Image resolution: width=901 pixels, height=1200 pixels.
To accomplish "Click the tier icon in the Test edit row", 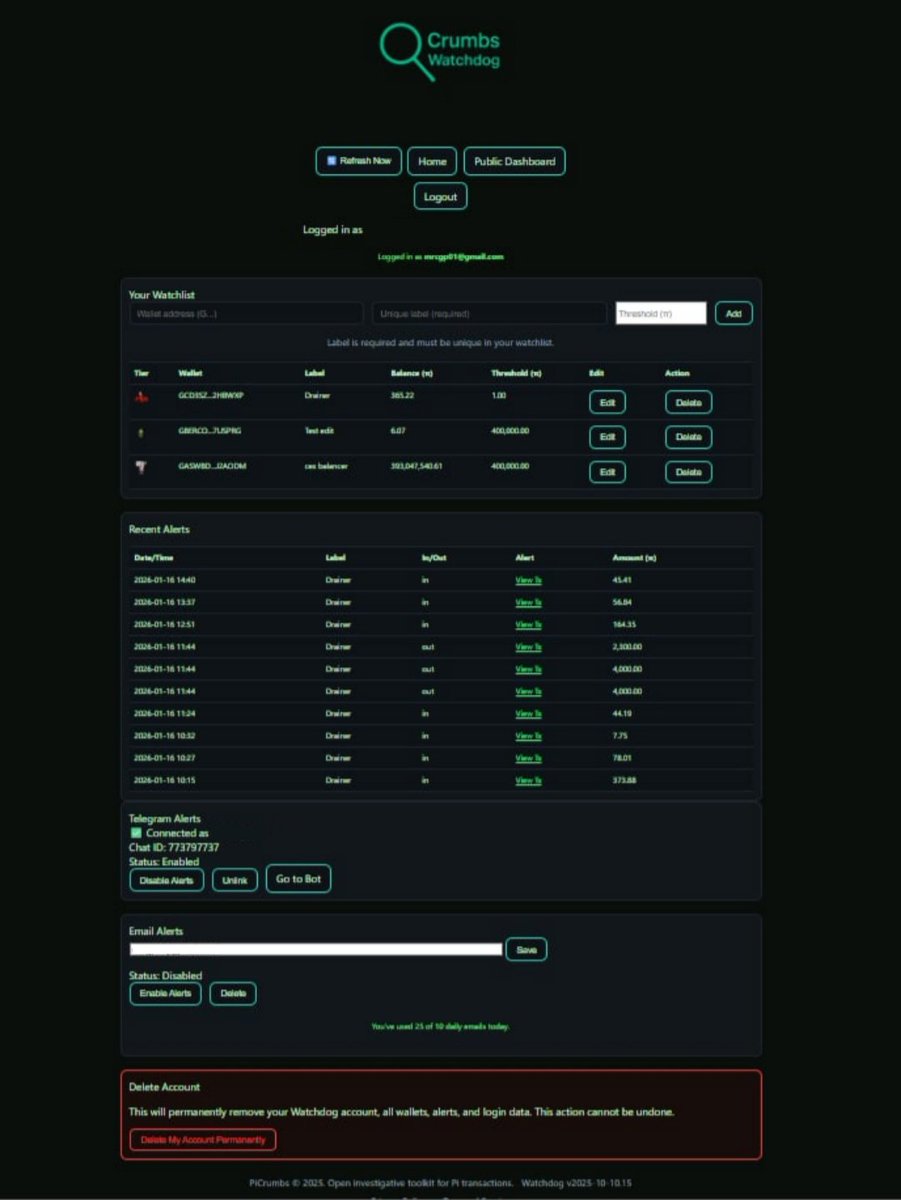I will [x=140, y=432].
